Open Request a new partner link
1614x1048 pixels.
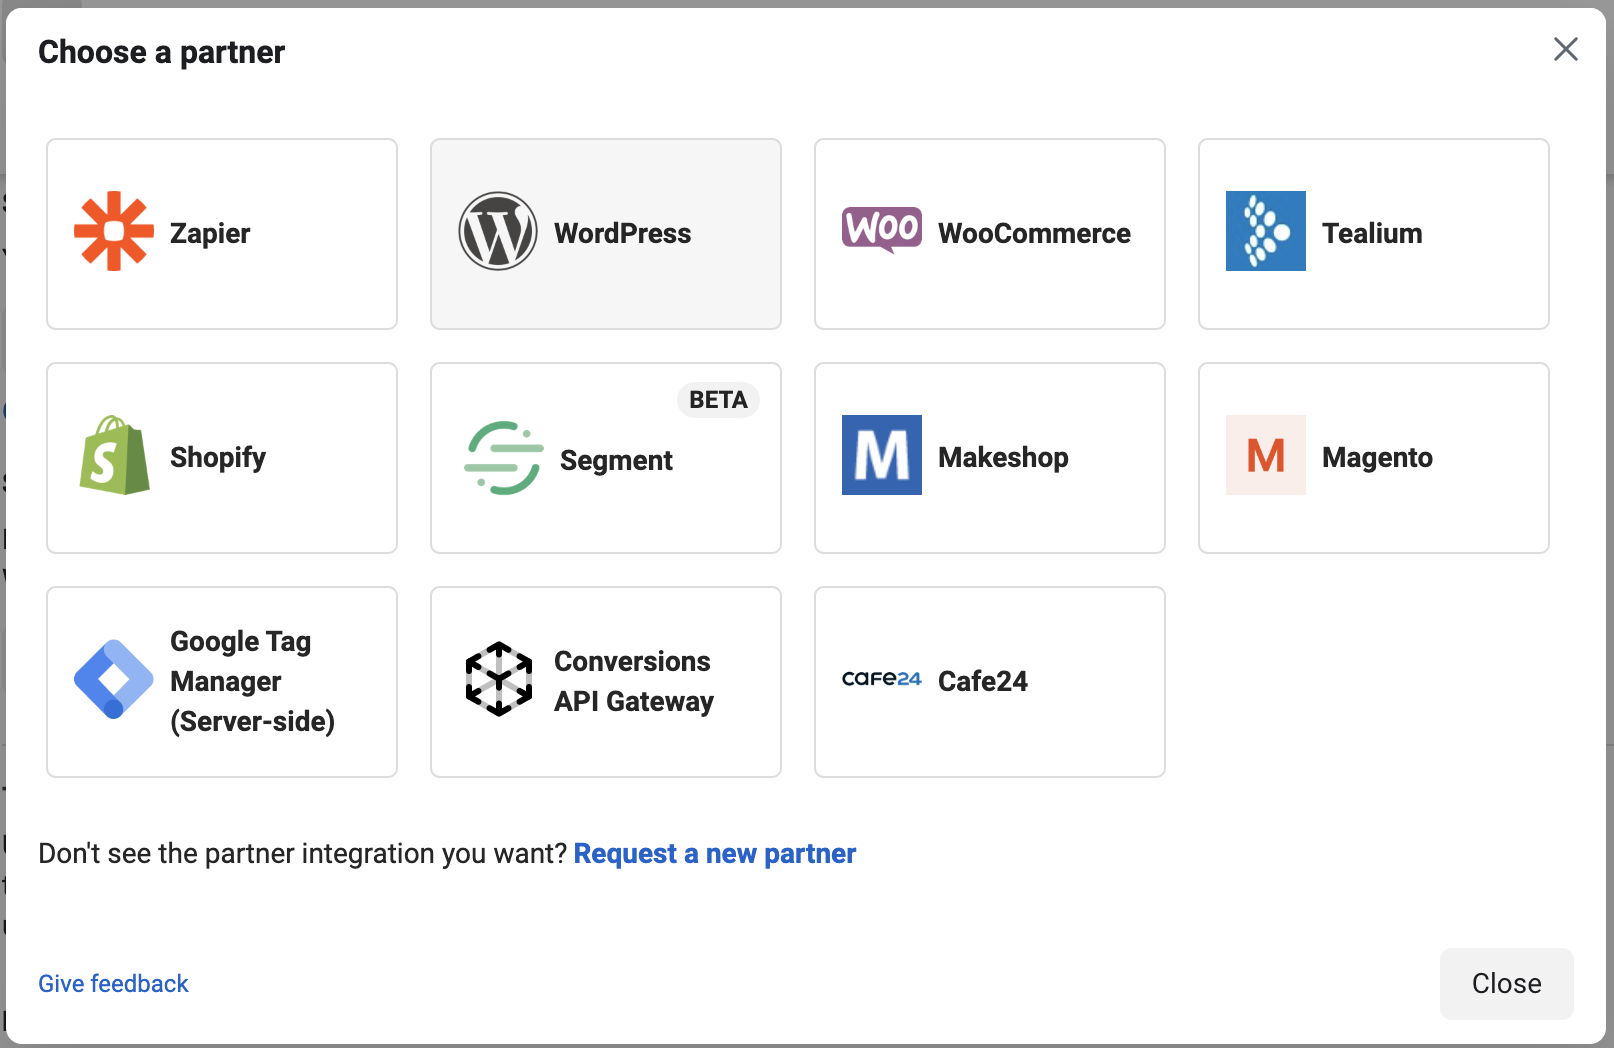715,853
